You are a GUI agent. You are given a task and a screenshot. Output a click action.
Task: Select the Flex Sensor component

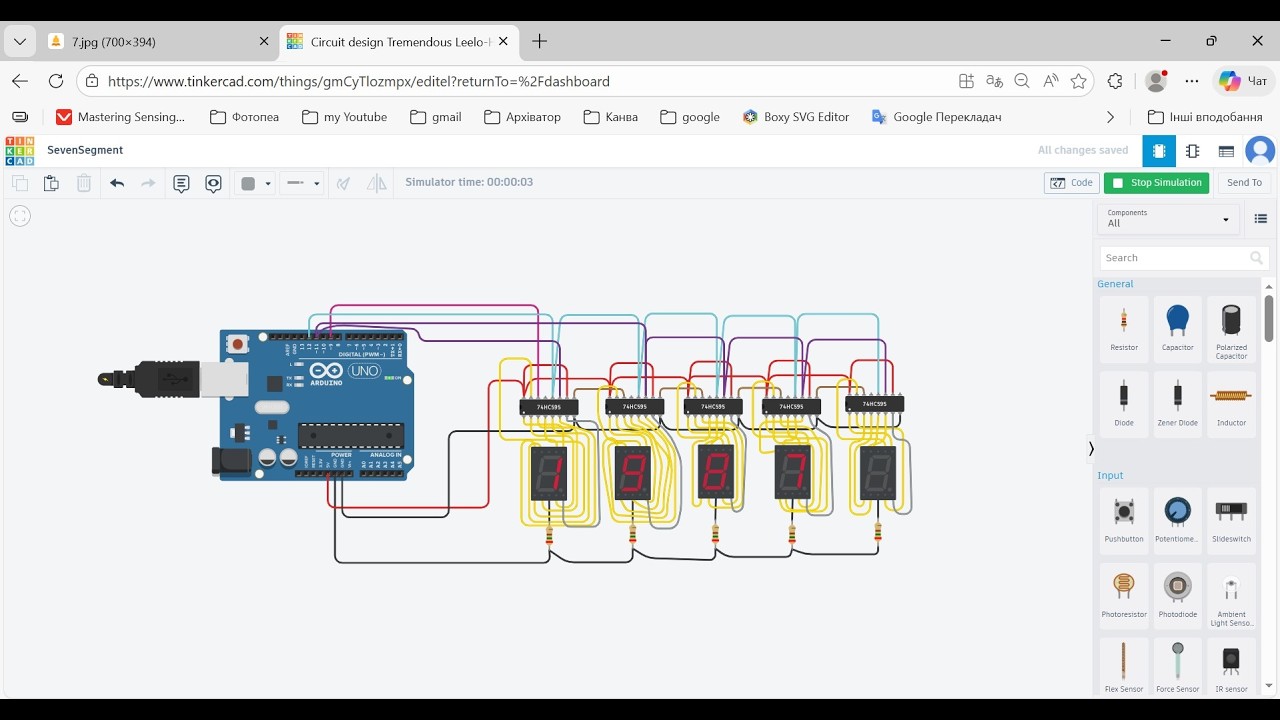click(x=1124, y=666)
